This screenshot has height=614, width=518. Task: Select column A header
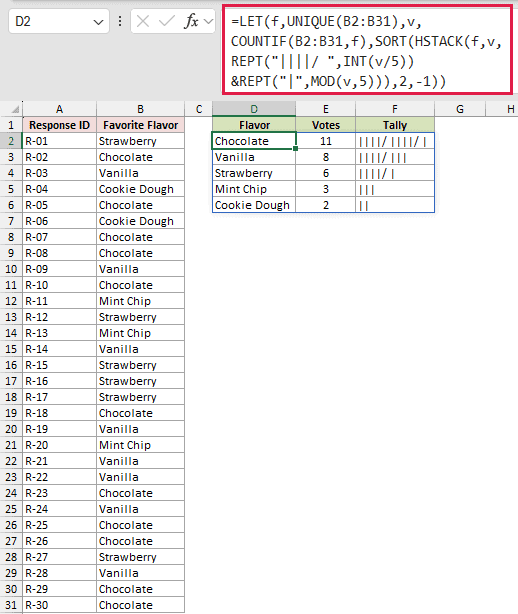pos(60,109)
